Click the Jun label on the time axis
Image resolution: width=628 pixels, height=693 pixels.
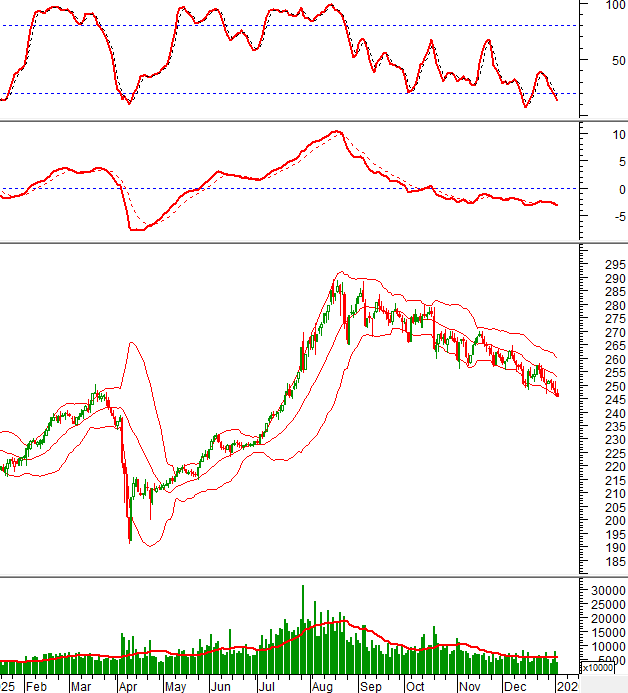tap(221, 687)
